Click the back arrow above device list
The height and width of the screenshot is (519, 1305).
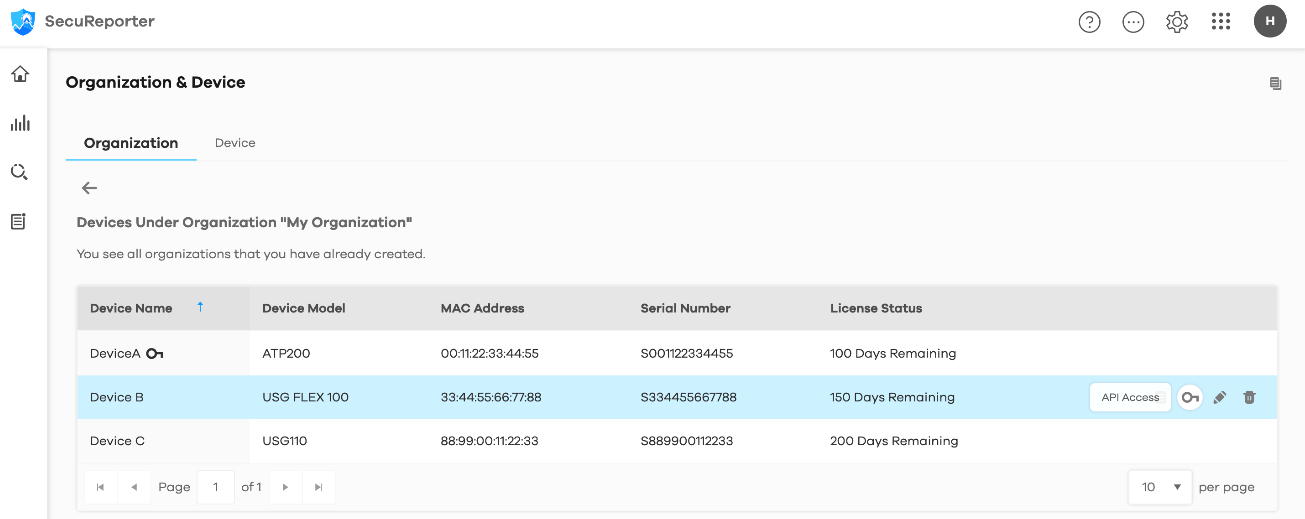(89, 188)
